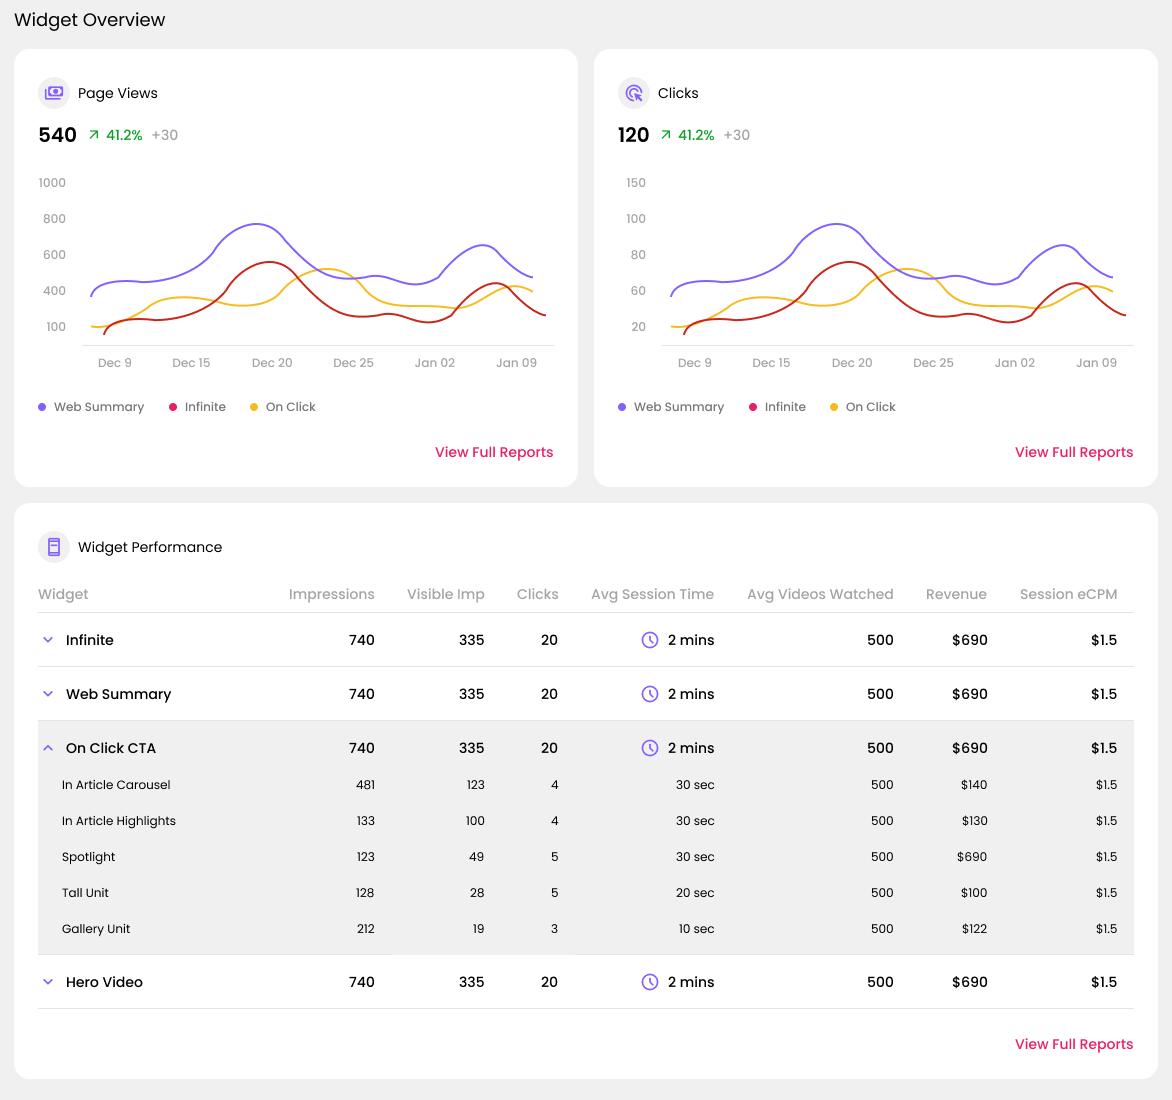Click the Page Views total 540

click(x=58, y=135)
